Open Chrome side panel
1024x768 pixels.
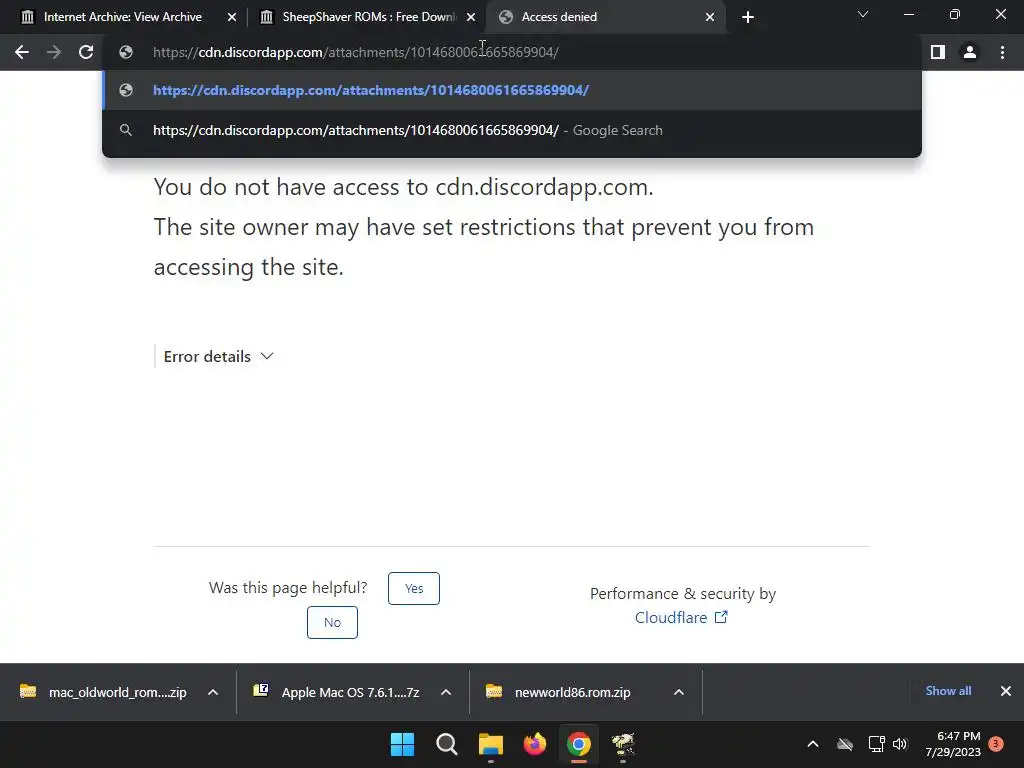(x=938, y=52)
